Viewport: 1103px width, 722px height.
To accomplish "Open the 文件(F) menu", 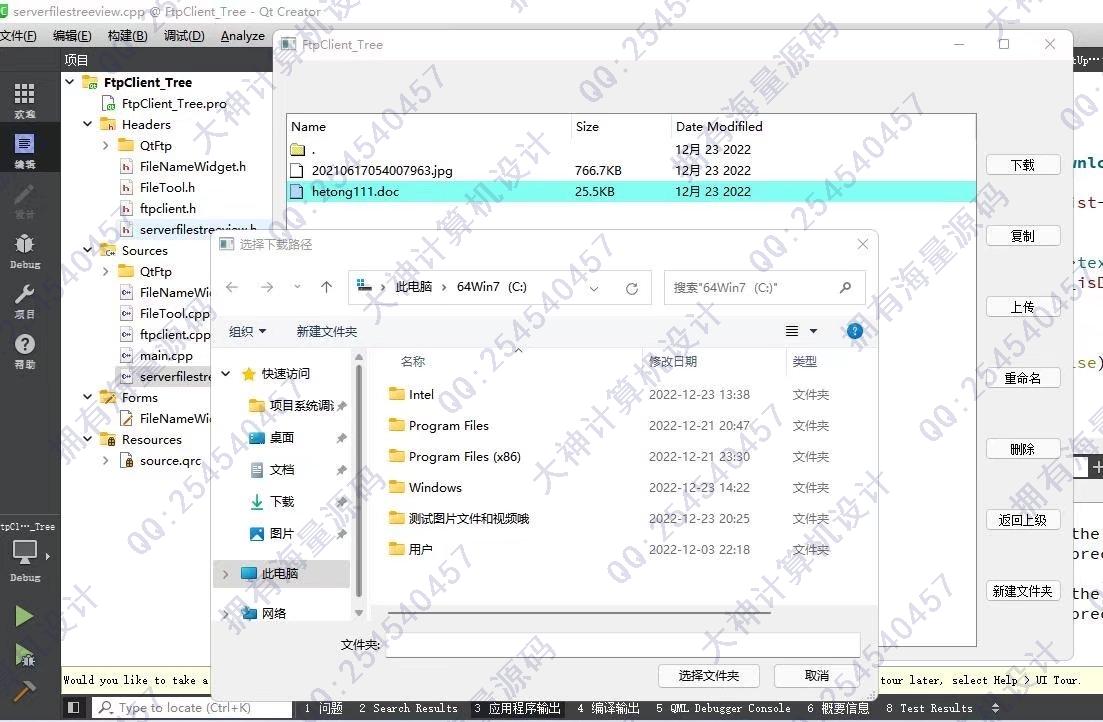I will [x=19, y=36].
